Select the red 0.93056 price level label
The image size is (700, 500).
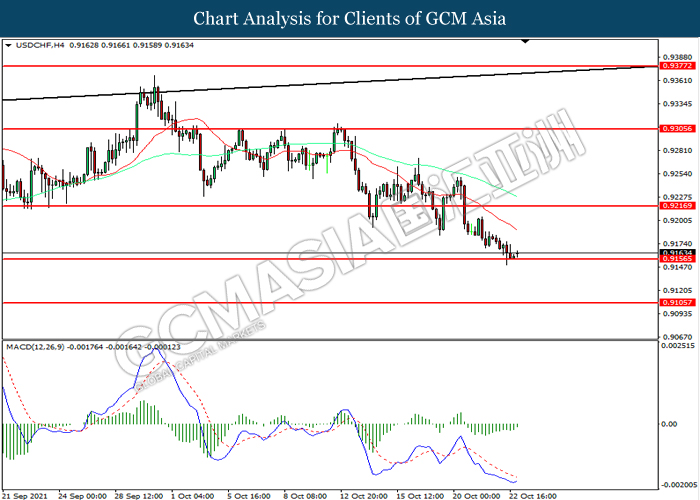click(677, 129)
